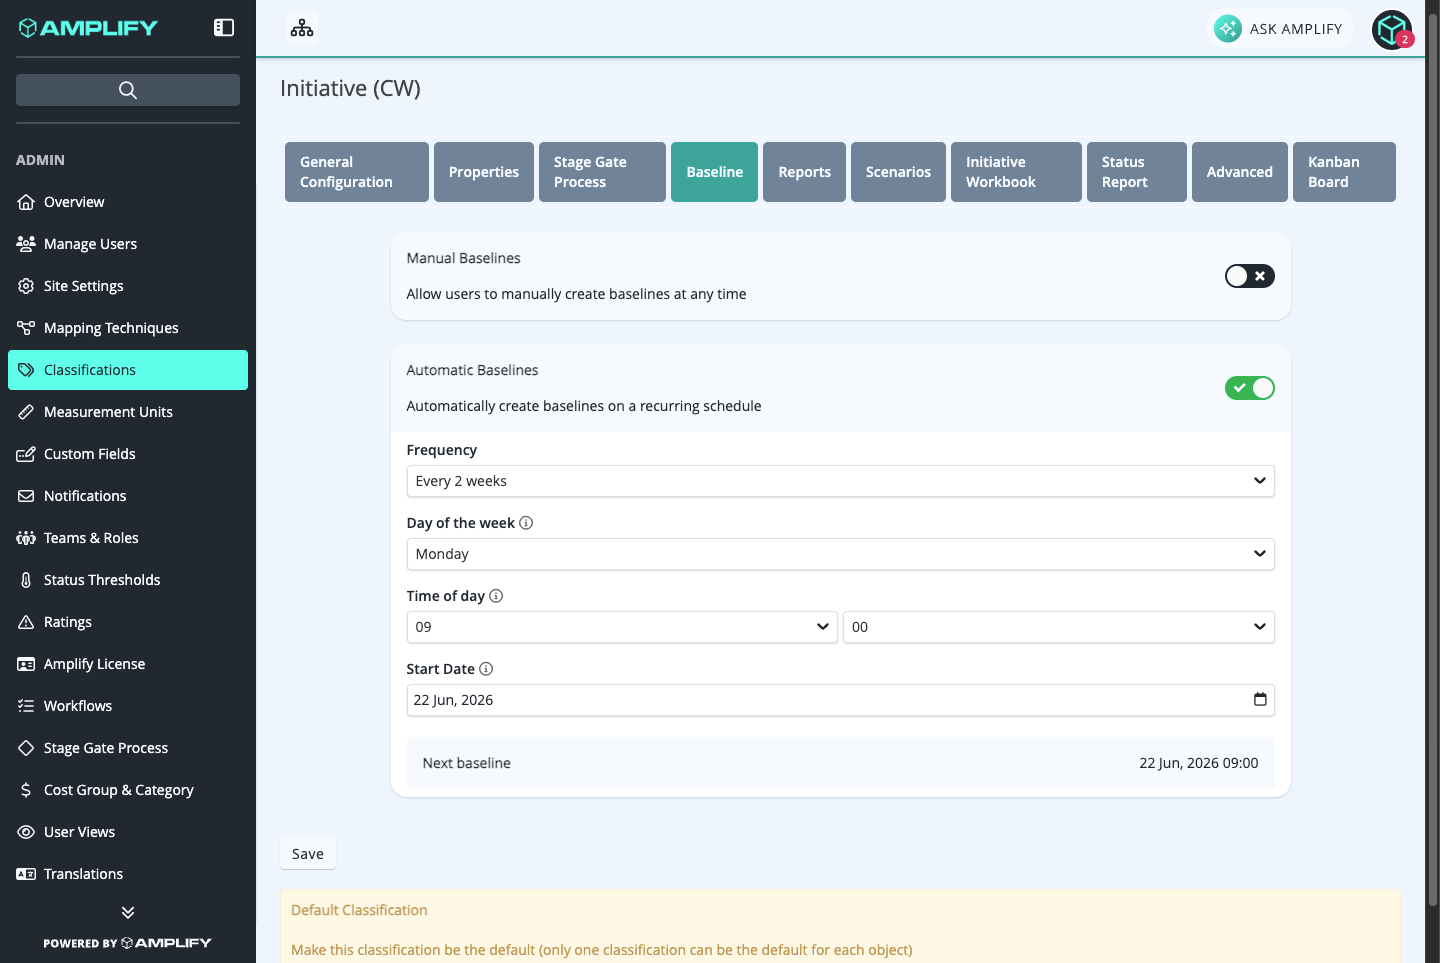
Task: Click the sidebar search box
Action: pyautogui.click(x=128, y=90)
